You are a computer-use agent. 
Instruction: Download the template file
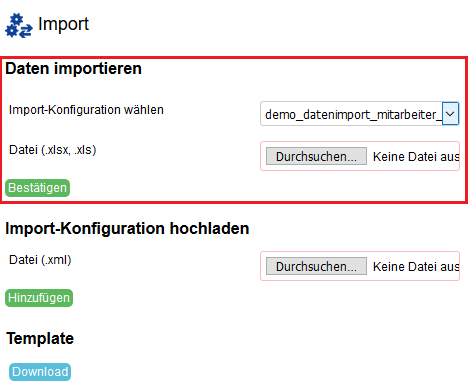[40, 372]
